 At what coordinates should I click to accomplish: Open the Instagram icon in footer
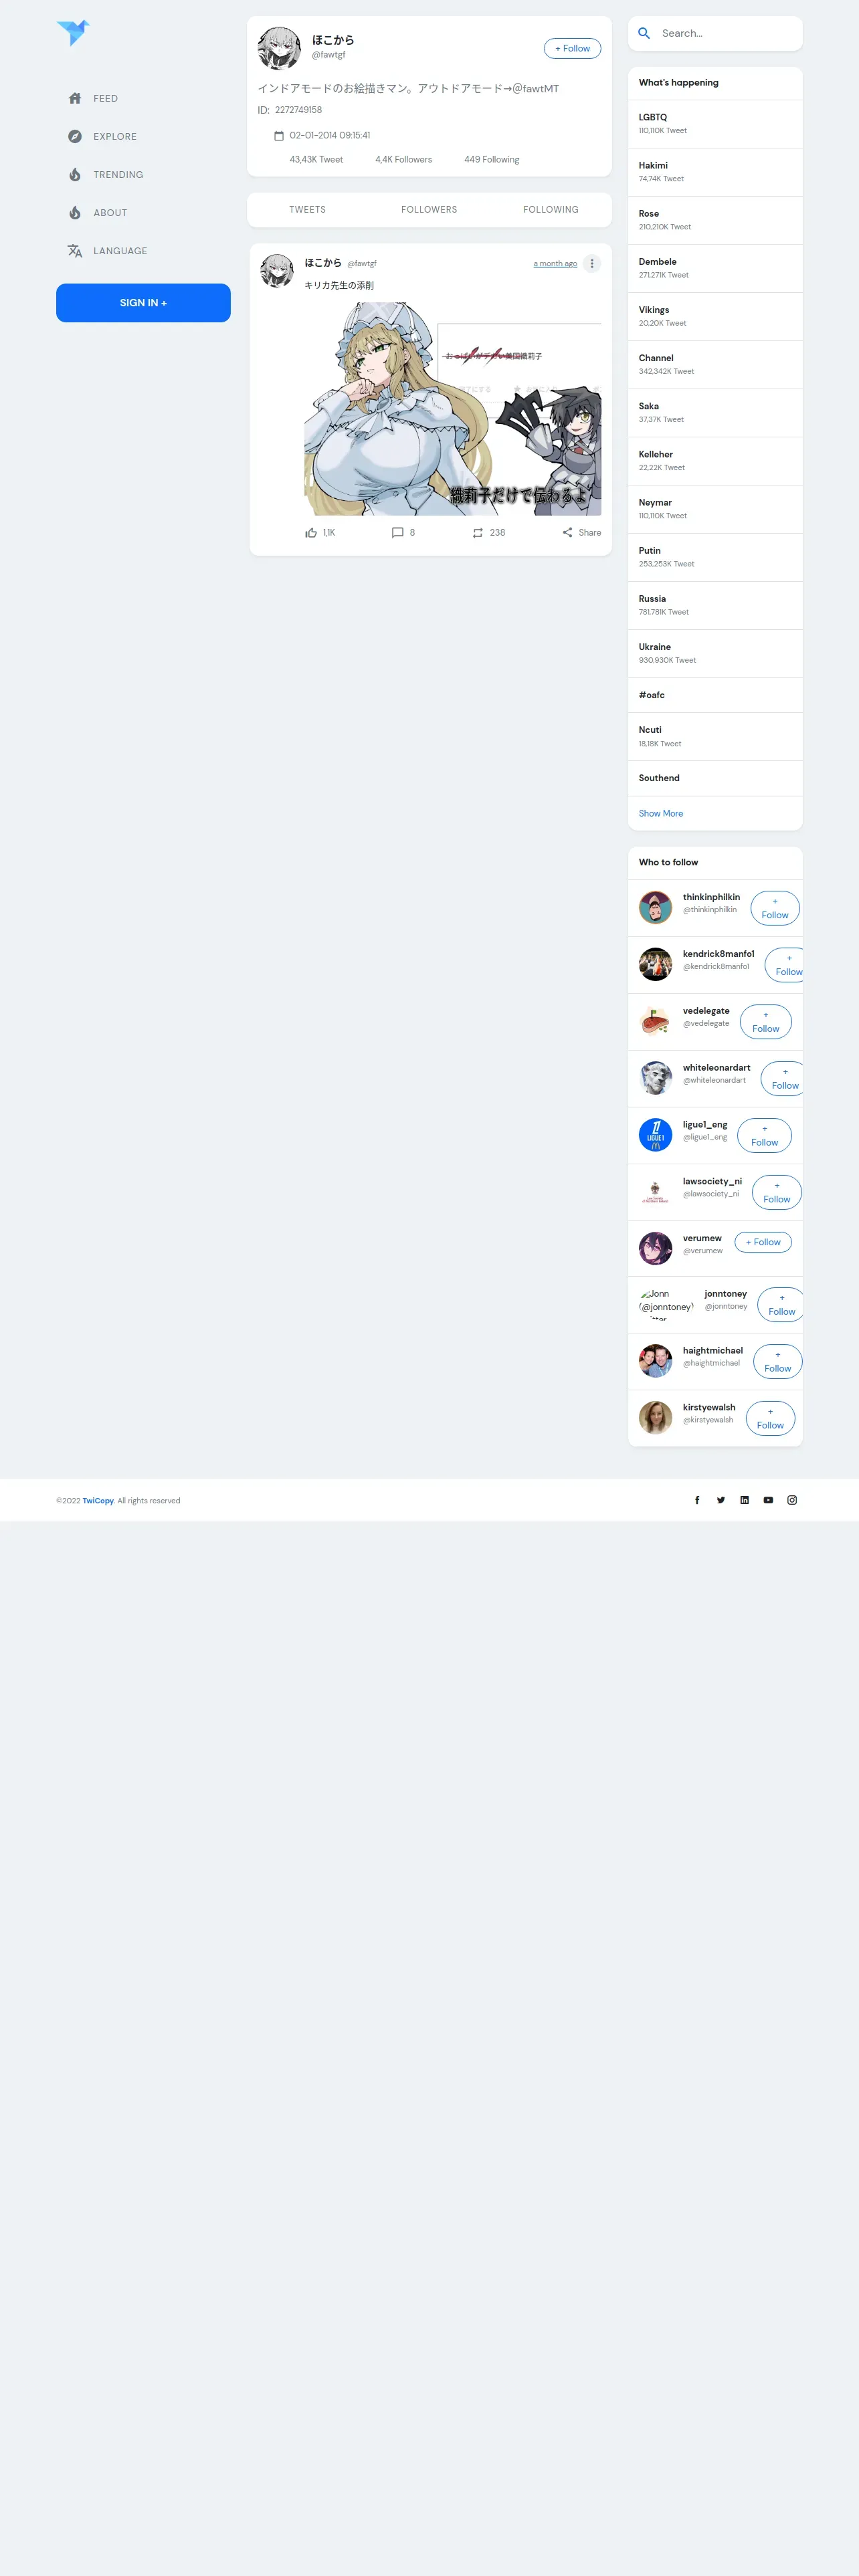(x=792, y=1500)
